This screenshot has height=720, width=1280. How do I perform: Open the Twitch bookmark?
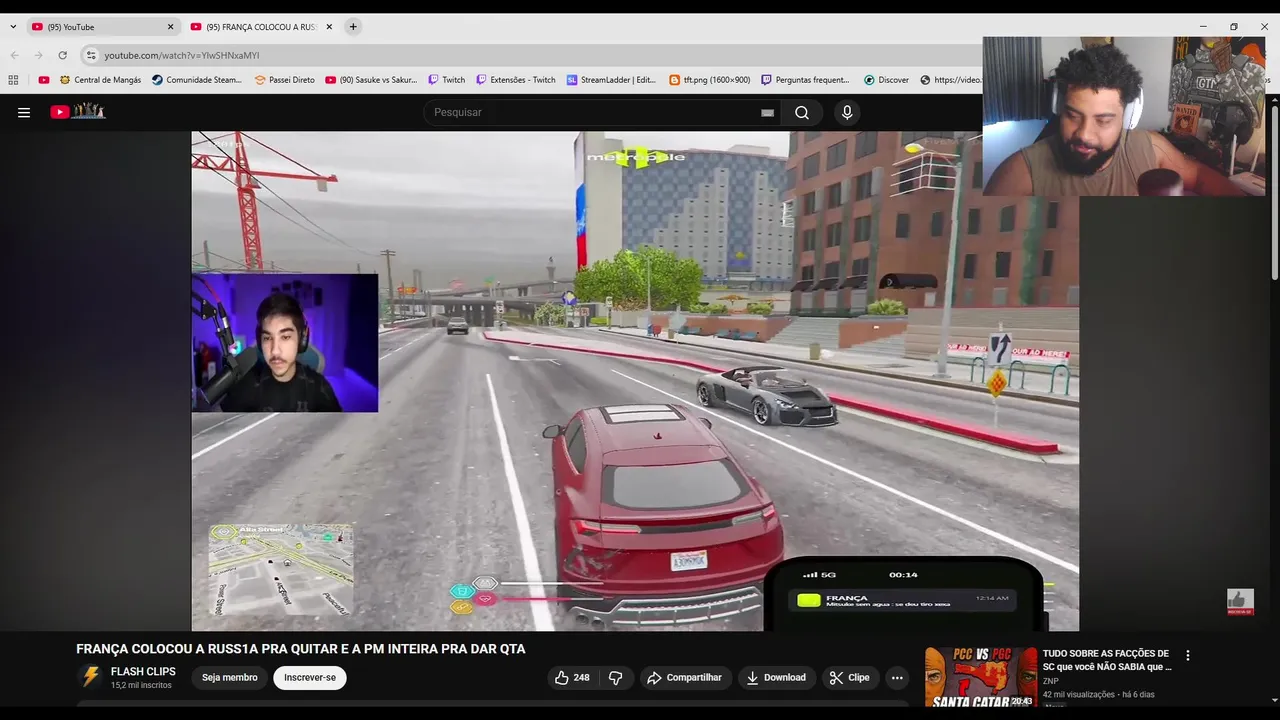[447, 80]
